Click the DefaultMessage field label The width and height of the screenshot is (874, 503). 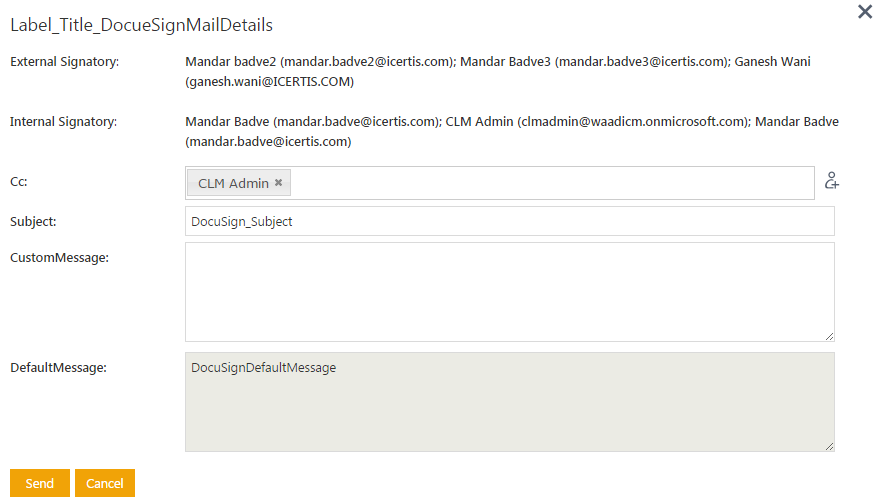58,367
